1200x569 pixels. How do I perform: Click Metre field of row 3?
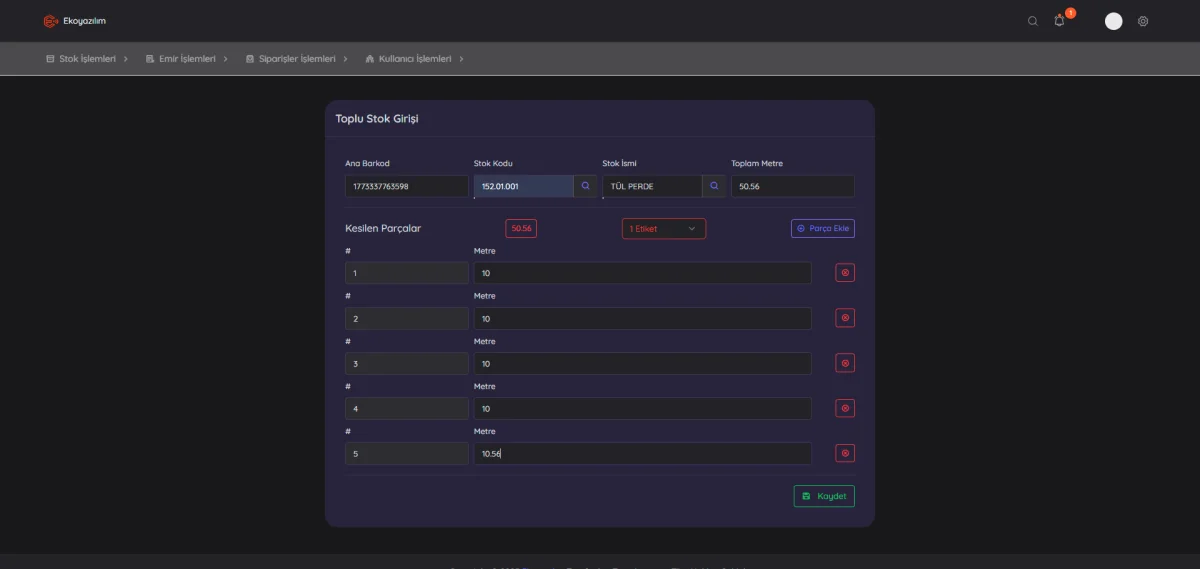point(643,363)
